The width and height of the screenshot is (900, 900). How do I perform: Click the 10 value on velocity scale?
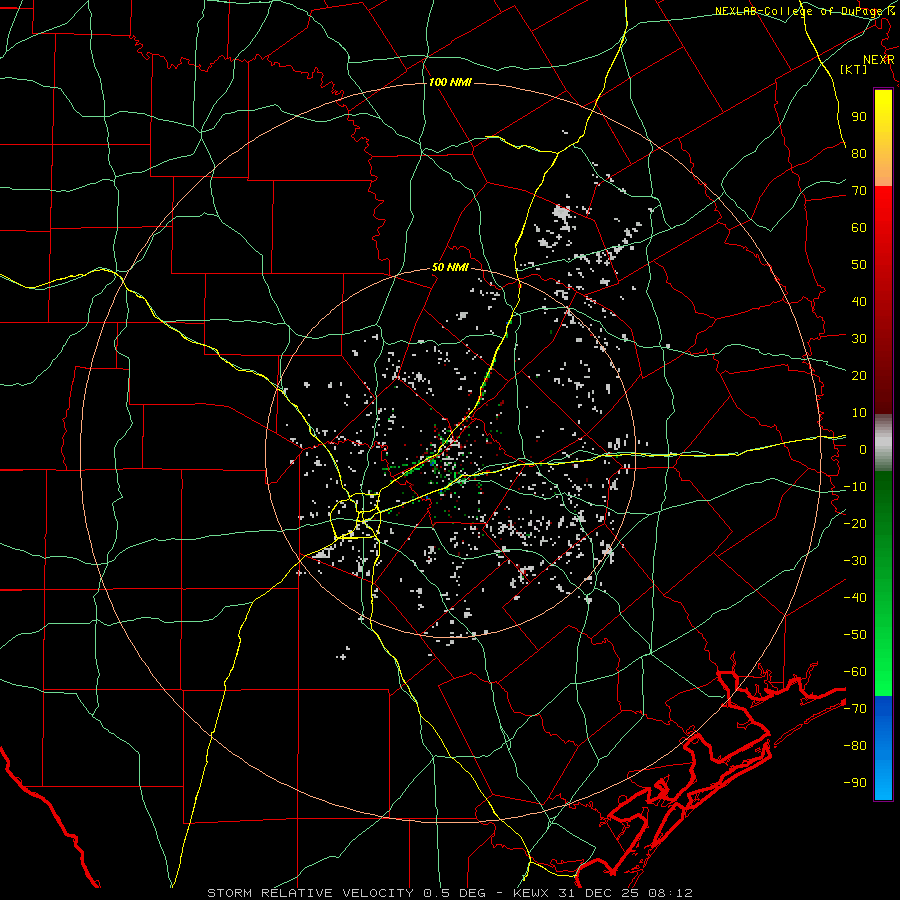(859, 413)
